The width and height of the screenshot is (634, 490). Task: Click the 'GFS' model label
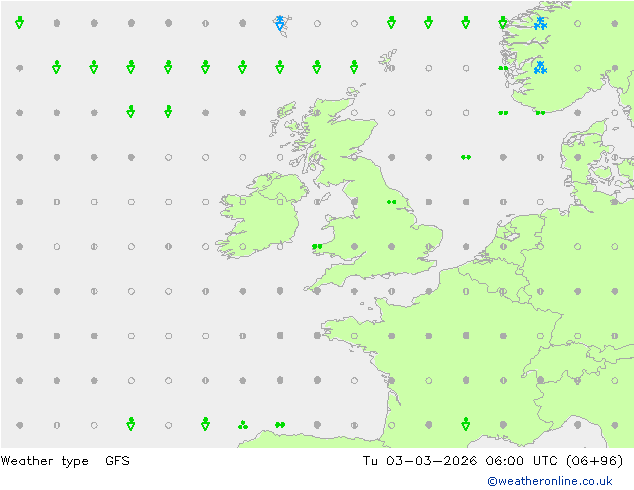[x=117, y=461]
